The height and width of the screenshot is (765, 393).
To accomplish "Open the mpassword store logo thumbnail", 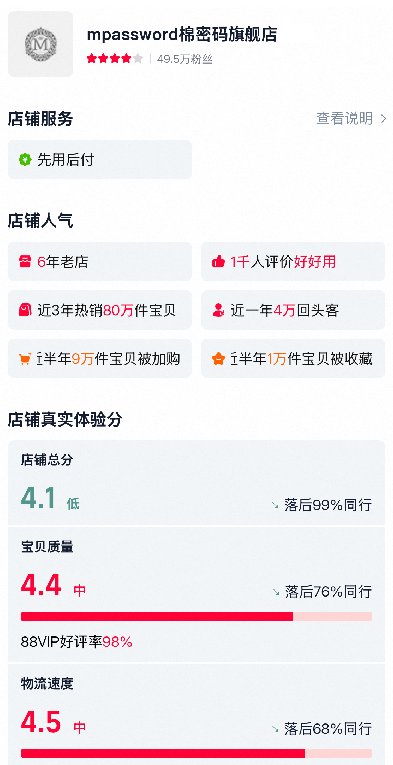I will [x=40, y=44].
